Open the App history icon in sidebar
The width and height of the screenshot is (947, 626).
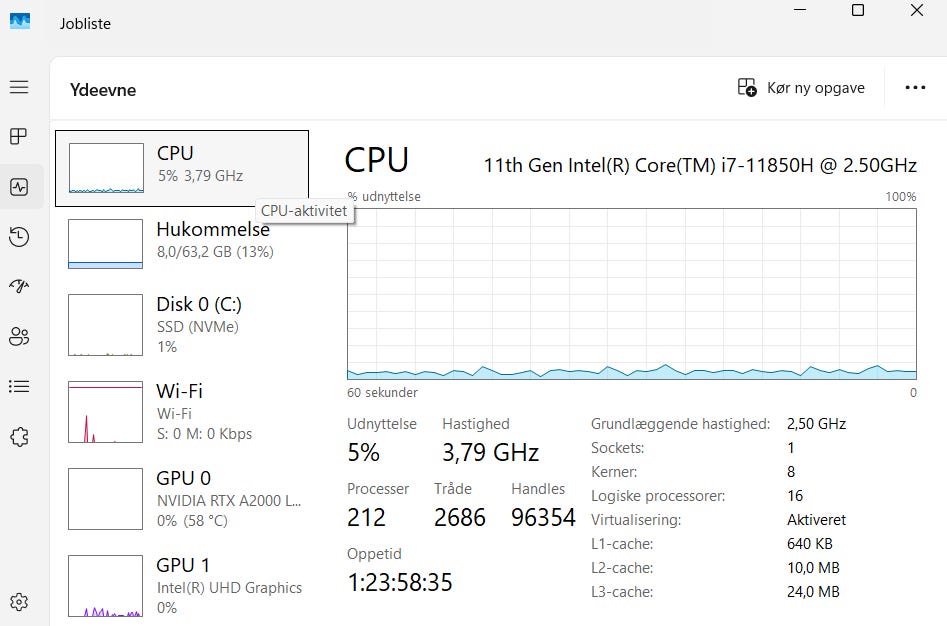click(x=19, y=237)
